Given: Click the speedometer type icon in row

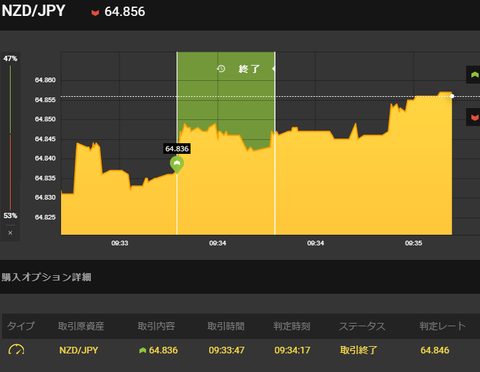Looking at the screenshot, I should [x=16, y=350].
